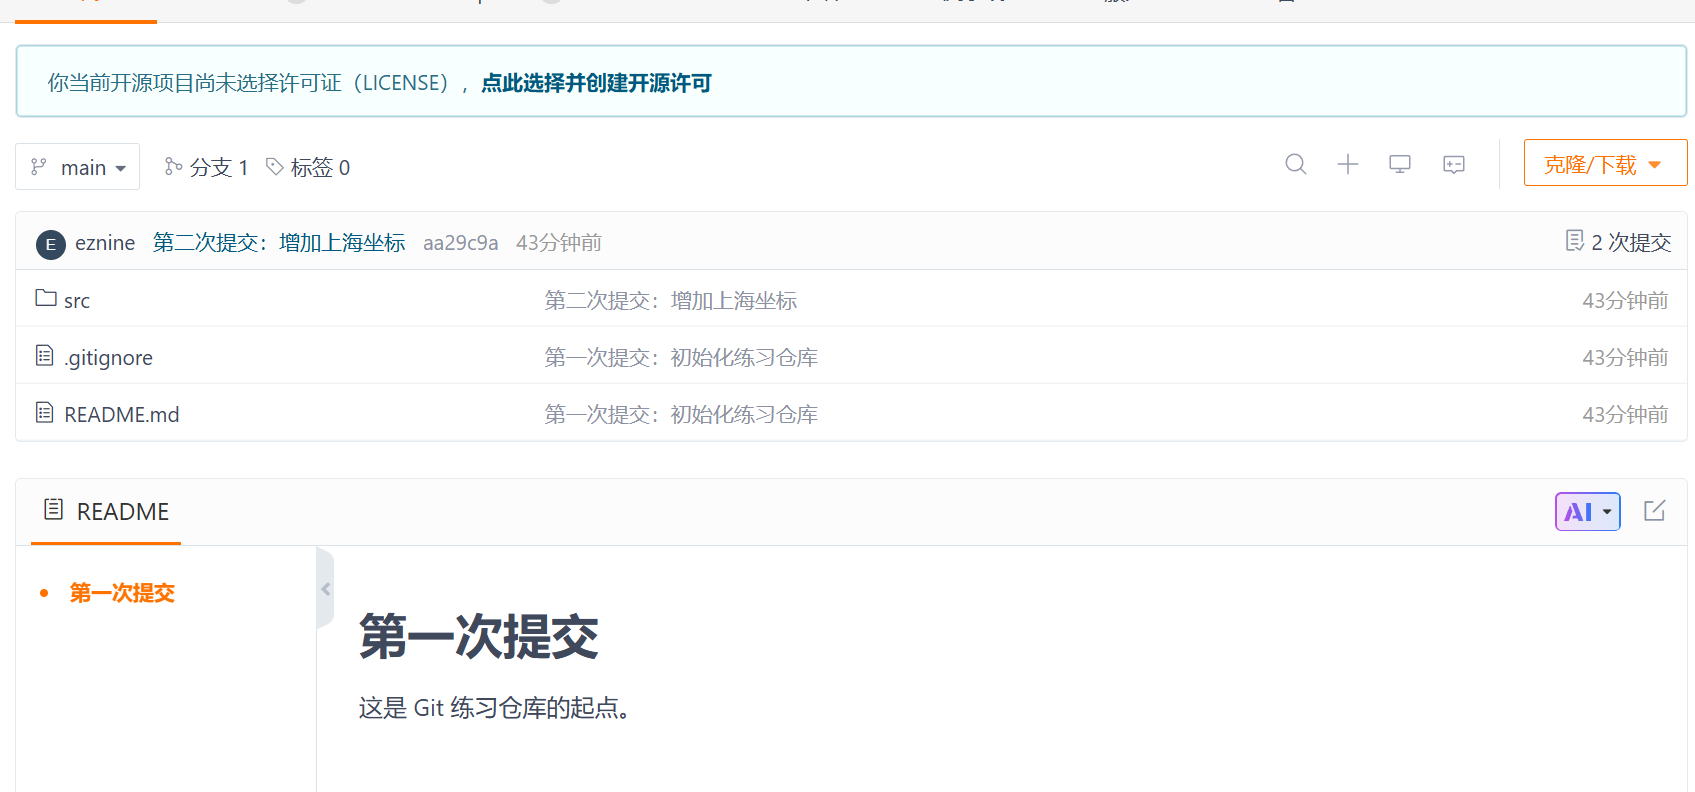The width and height of the screenshot is (1695, 792).
Task: Click the search icon in repository toolbar
Action: [x=1296, y=164]
